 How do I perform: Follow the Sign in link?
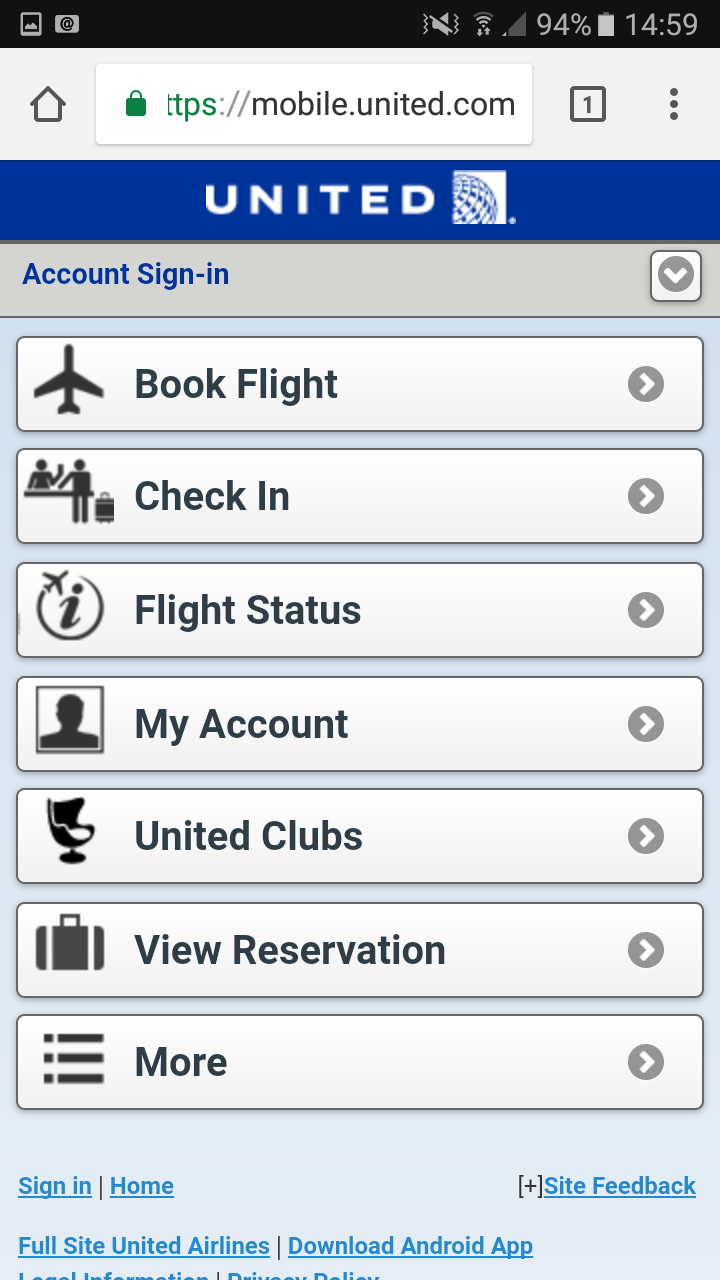tap(55, 1186)
